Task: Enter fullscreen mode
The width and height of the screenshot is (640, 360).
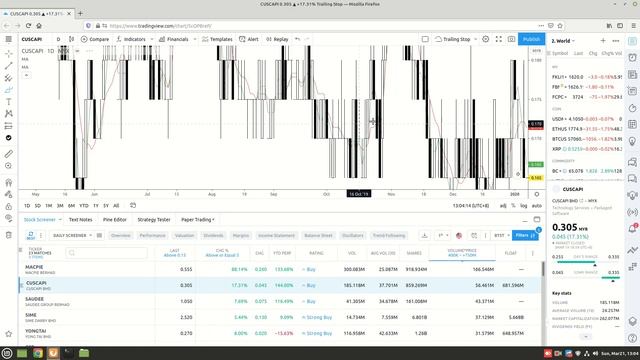Action: [498, 39]
